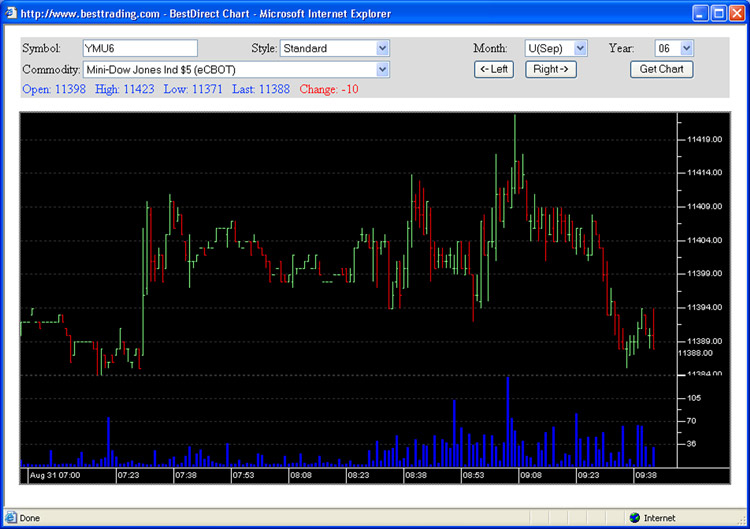This screenshot has width=750, height=529.
Task: Click the 09:08 label on the time axis
Action: 531,476
